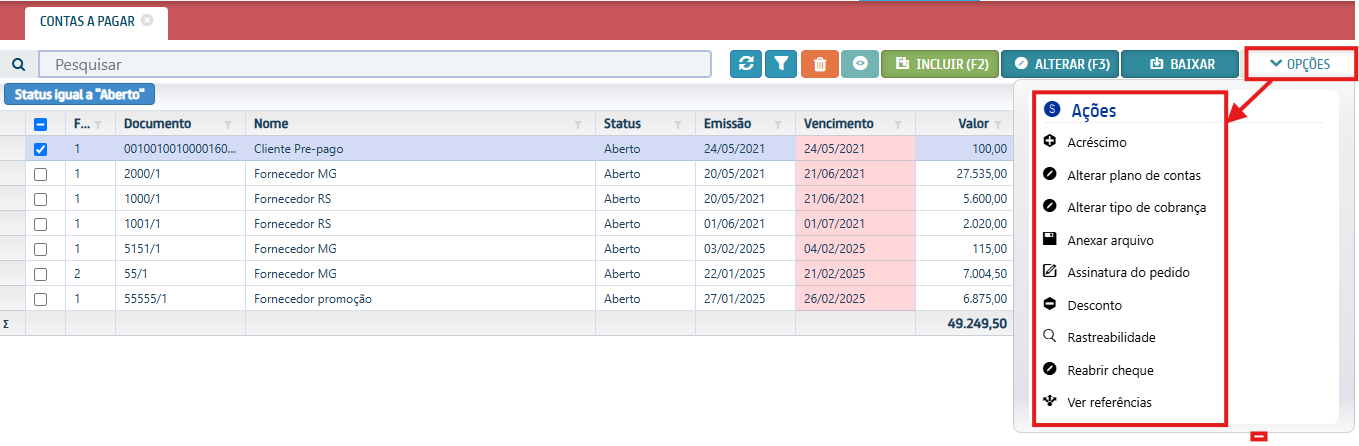The image size is (1359, 446).
Task: Expand the Opções dropdown
Action: pos(1300,64)
